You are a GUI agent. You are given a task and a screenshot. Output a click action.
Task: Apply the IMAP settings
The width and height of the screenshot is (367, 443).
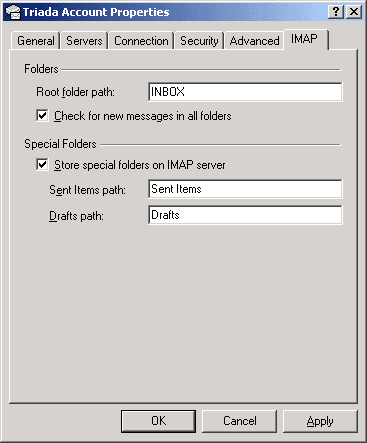320,421
